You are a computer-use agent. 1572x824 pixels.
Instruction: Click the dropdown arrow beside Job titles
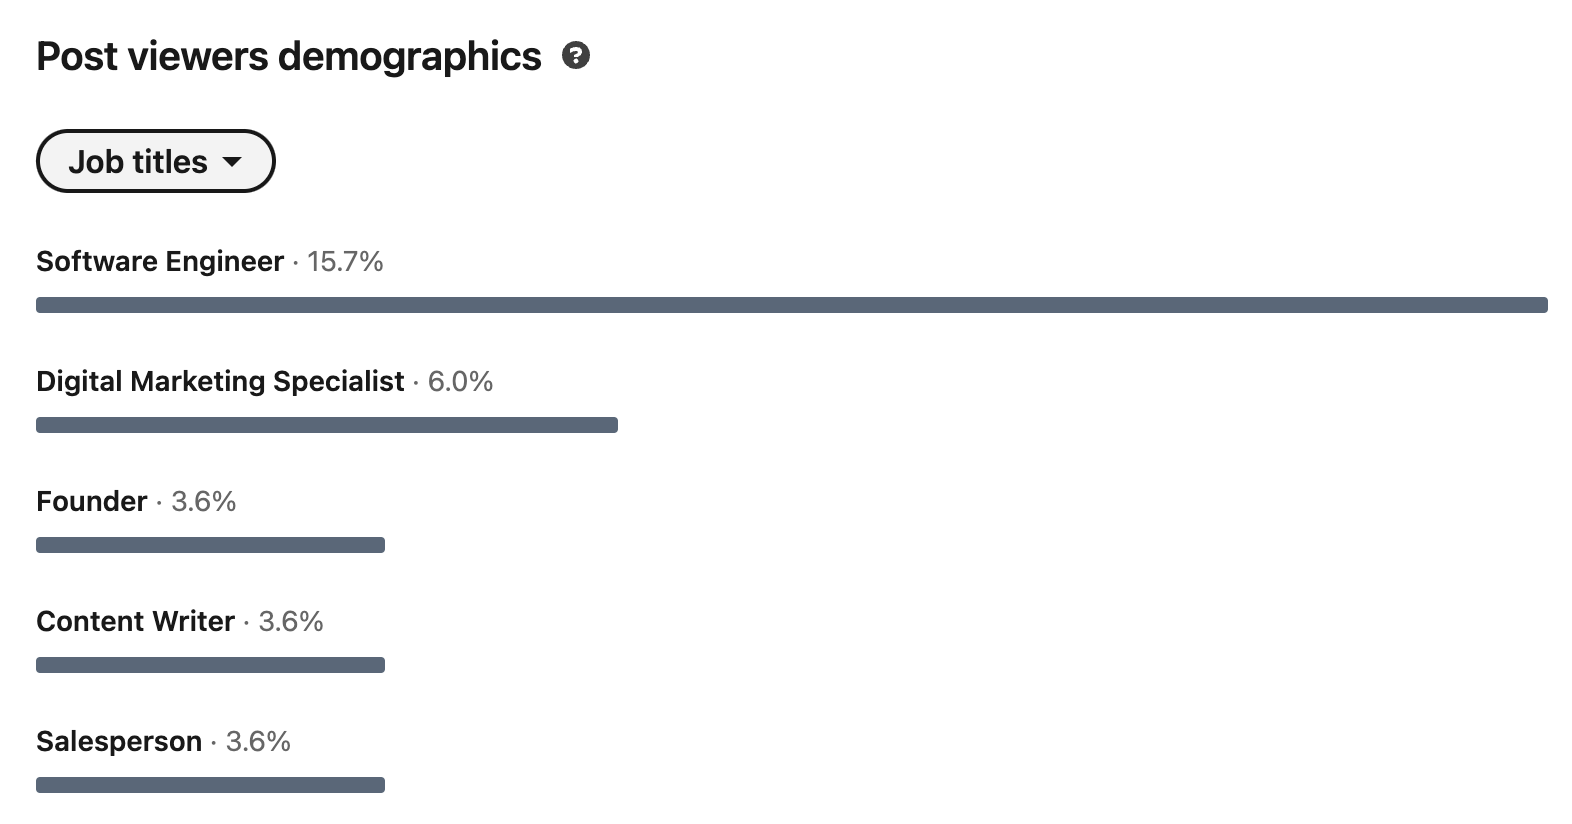tap(232, 161)
